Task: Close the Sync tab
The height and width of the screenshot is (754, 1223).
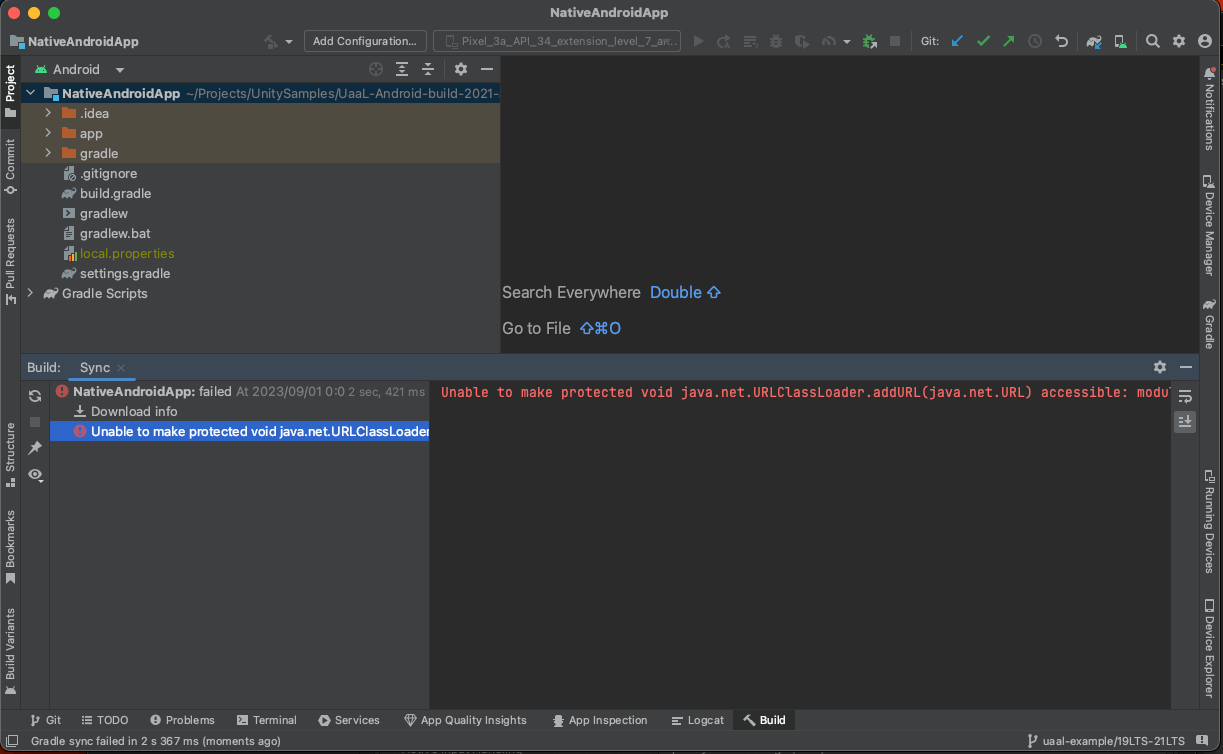Action: point(121,368)
